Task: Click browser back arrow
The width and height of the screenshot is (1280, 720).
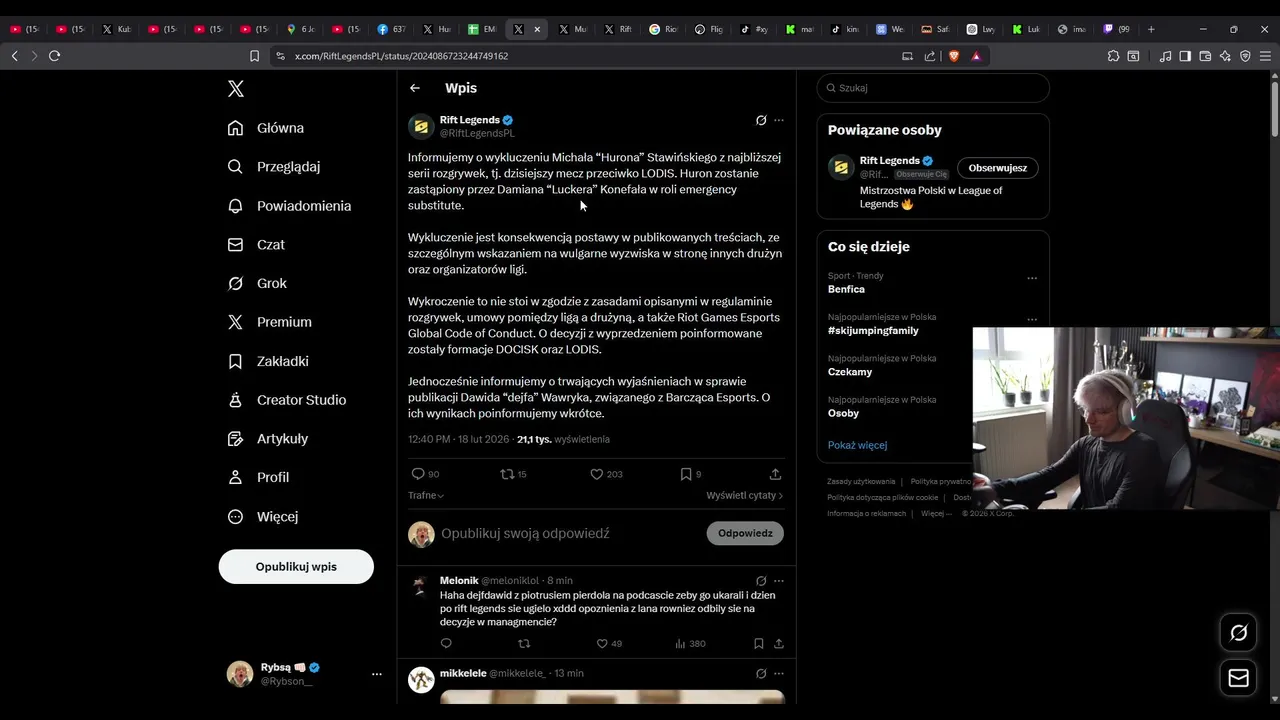Action: pyautogui.click(x=15, y=56)
